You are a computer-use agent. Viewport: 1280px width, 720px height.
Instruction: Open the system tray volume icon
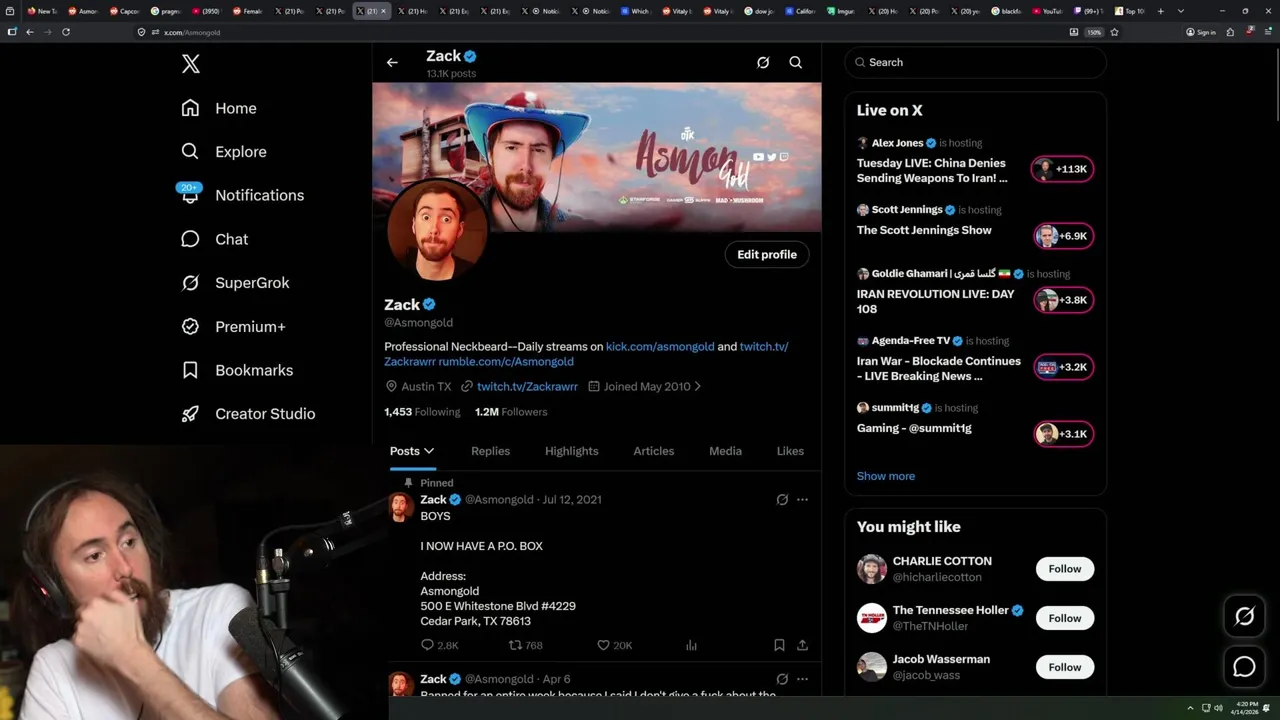1218,708
